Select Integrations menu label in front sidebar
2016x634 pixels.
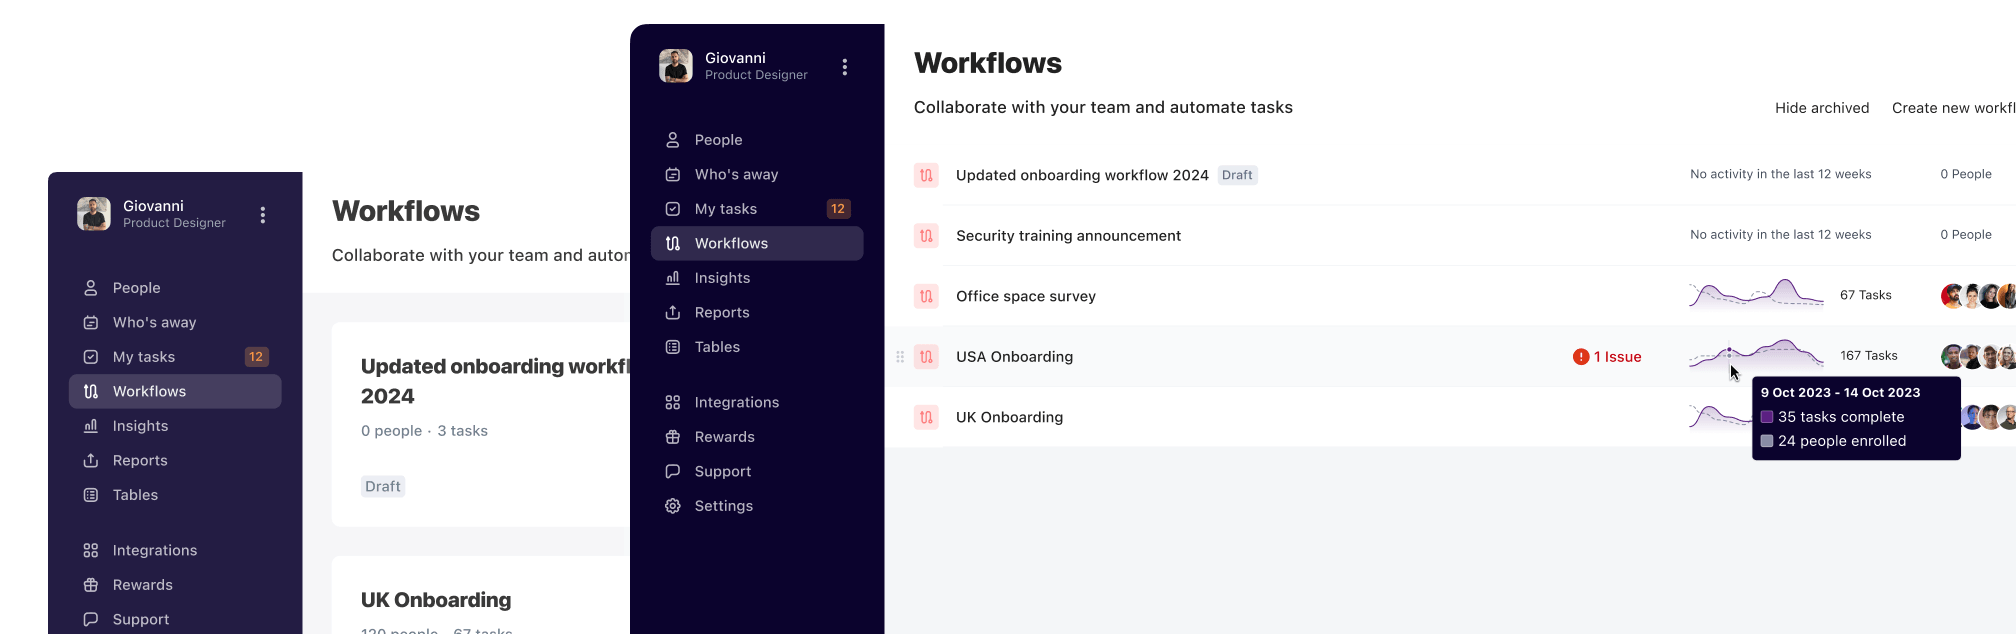pos(737,402)
